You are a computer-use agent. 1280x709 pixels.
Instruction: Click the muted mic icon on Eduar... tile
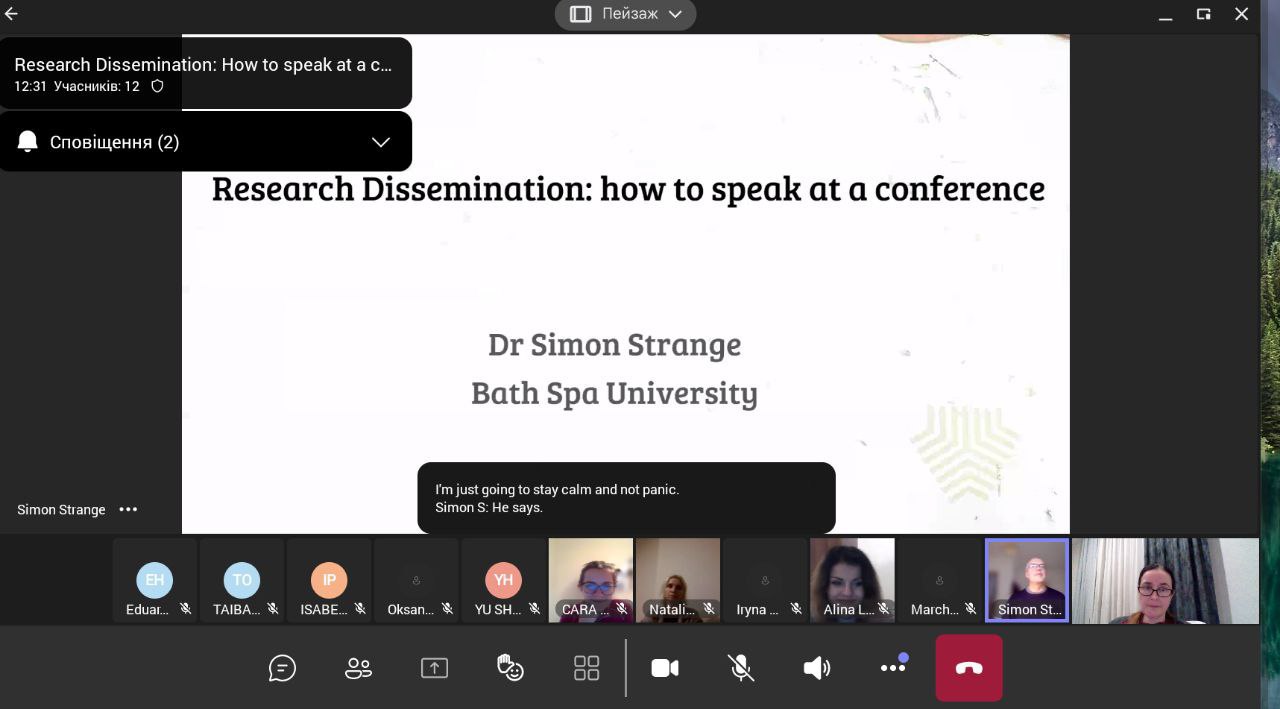[x=186, y=609]
